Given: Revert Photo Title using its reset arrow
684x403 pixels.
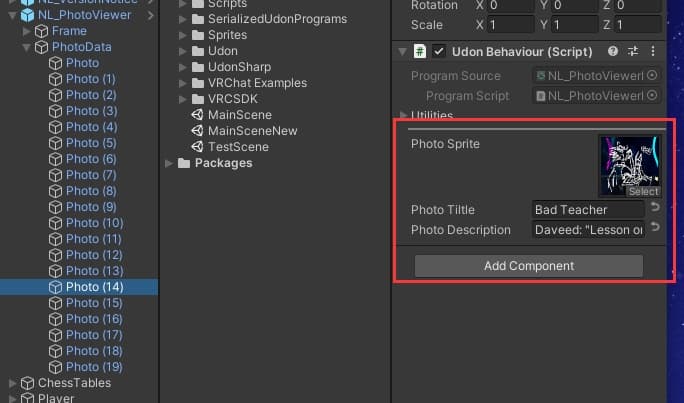Looking at the screenshot, I should [655, 208].
